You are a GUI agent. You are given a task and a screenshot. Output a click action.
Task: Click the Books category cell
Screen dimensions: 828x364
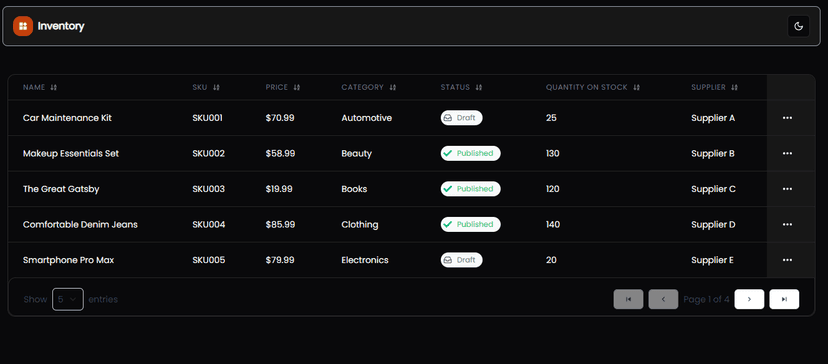tap(354, 189)
